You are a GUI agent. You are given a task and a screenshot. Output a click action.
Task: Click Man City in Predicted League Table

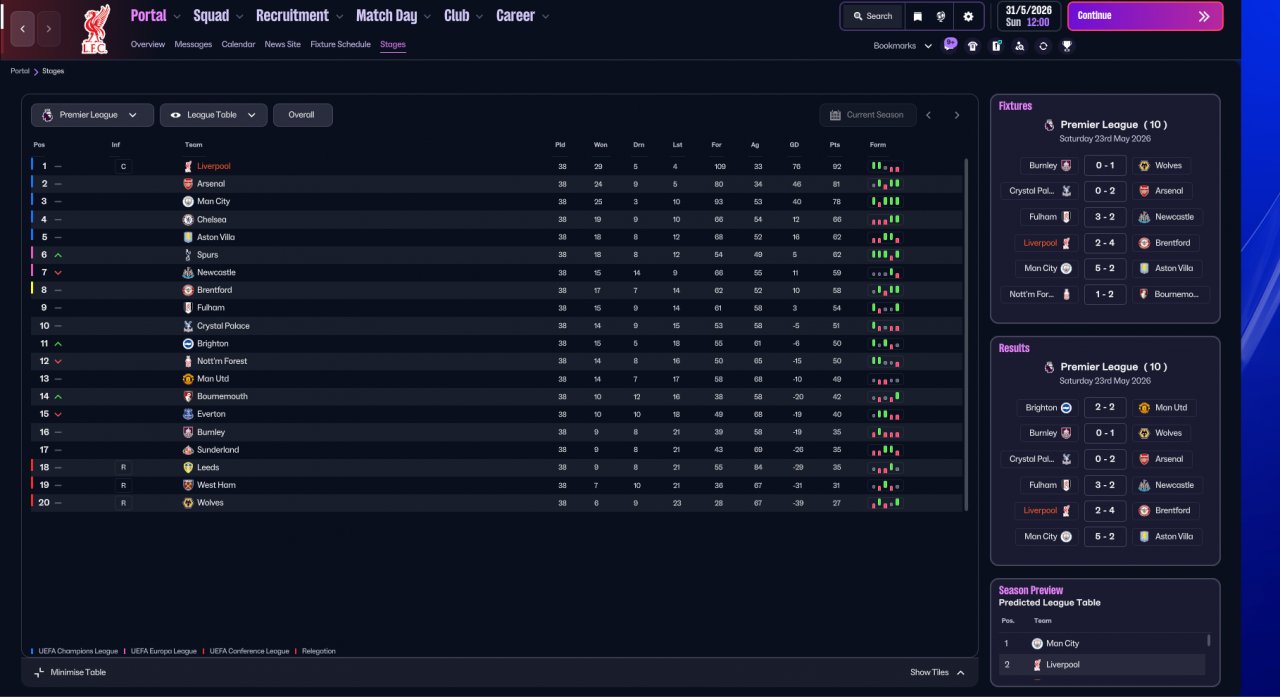(x=1062, y=644)
